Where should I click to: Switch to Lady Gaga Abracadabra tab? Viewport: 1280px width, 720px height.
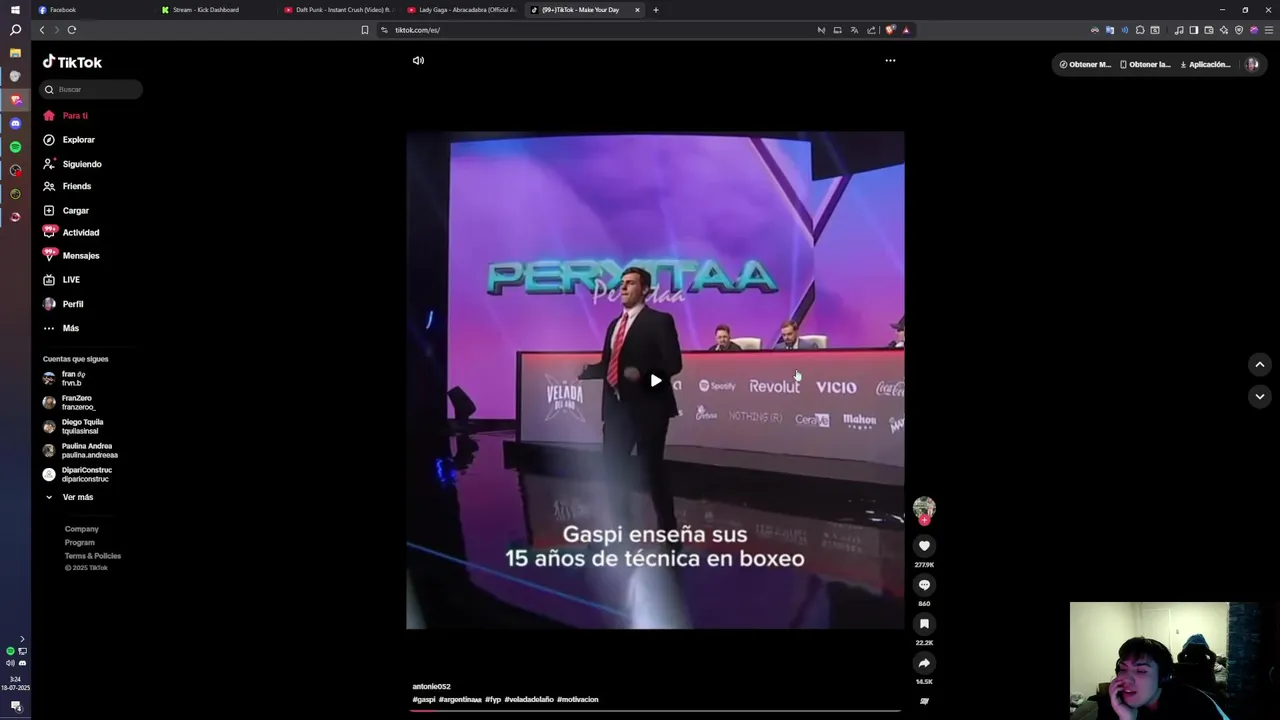pos(461,10)
